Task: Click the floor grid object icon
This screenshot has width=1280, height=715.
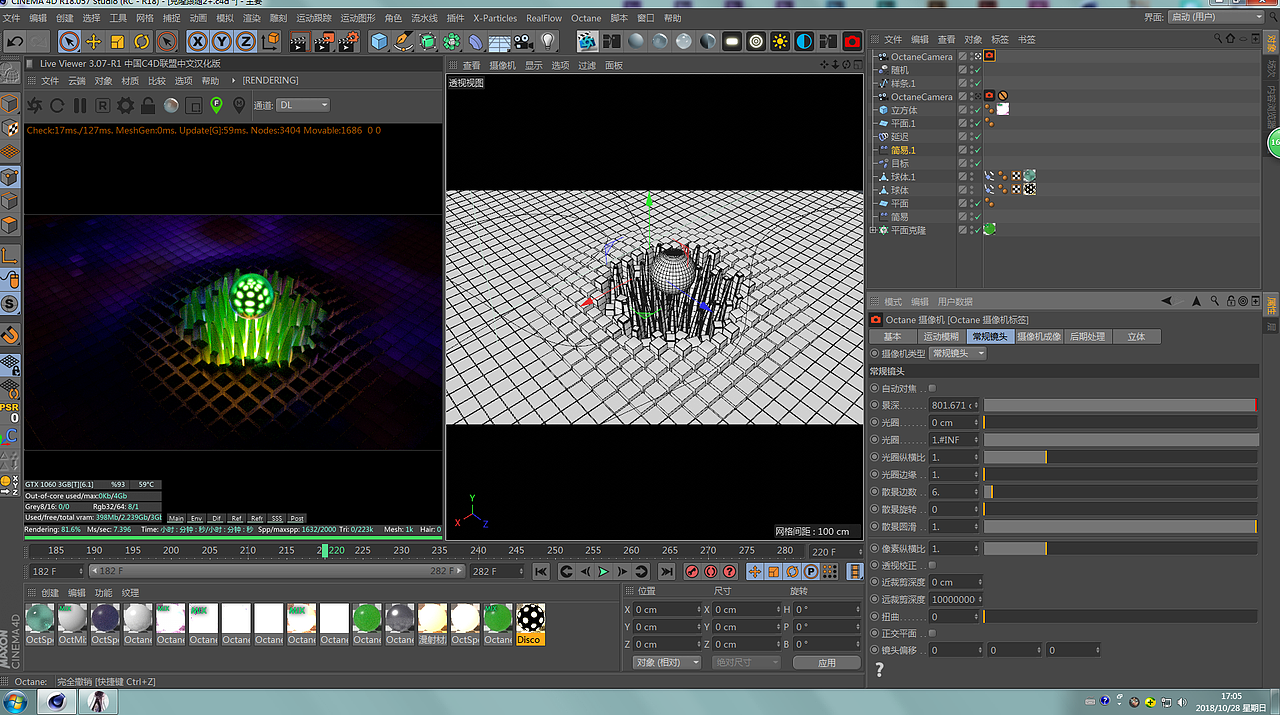Action: point(500,41)
